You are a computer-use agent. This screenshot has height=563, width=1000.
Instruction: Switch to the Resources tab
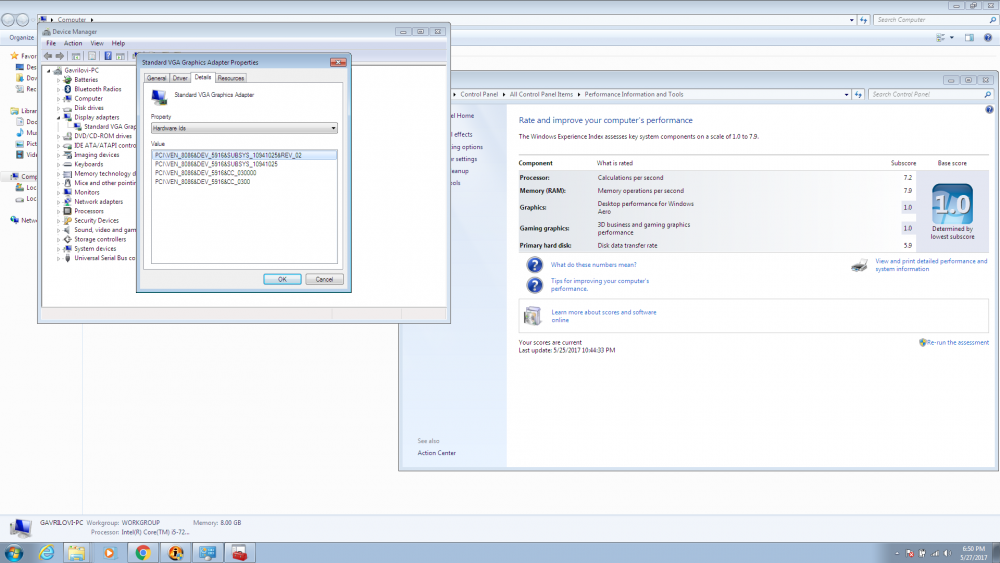point(231,78)
